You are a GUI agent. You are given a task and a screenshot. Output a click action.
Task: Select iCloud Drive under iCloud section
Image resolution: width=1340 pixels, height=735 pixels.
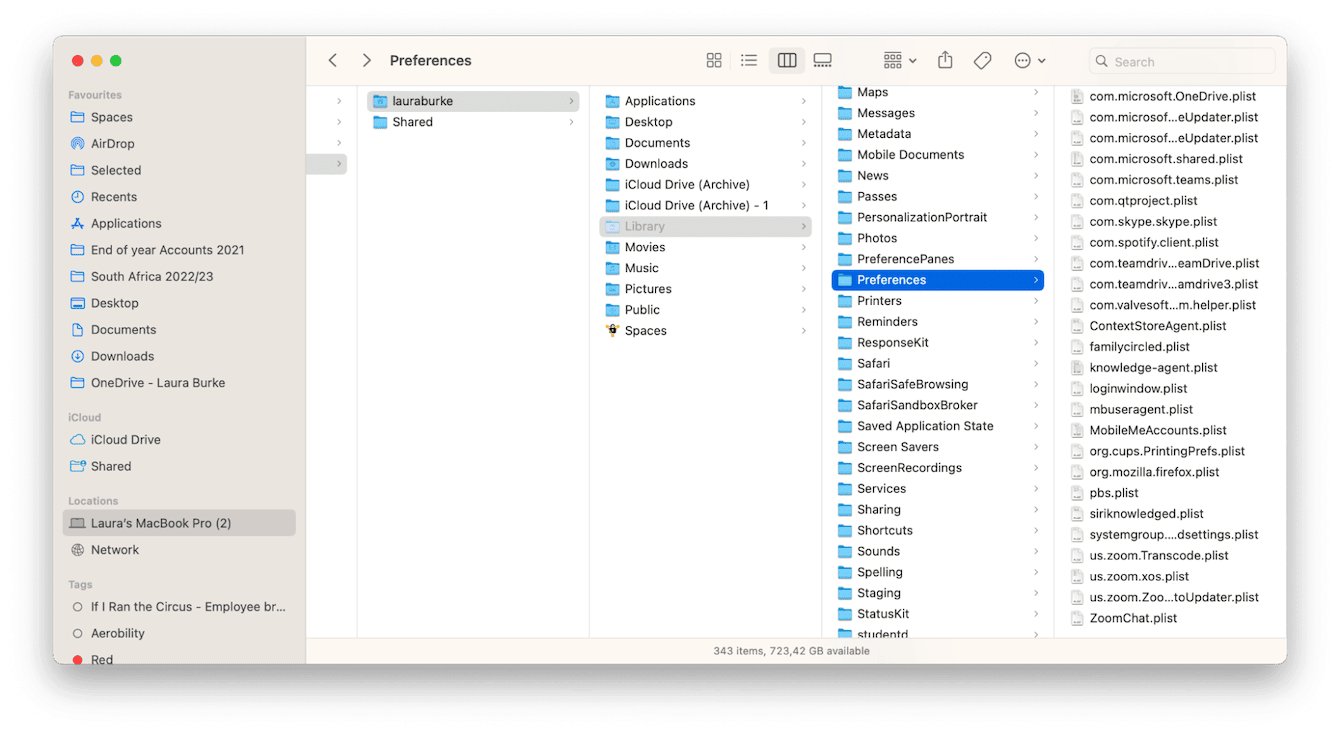click(125, 439)
